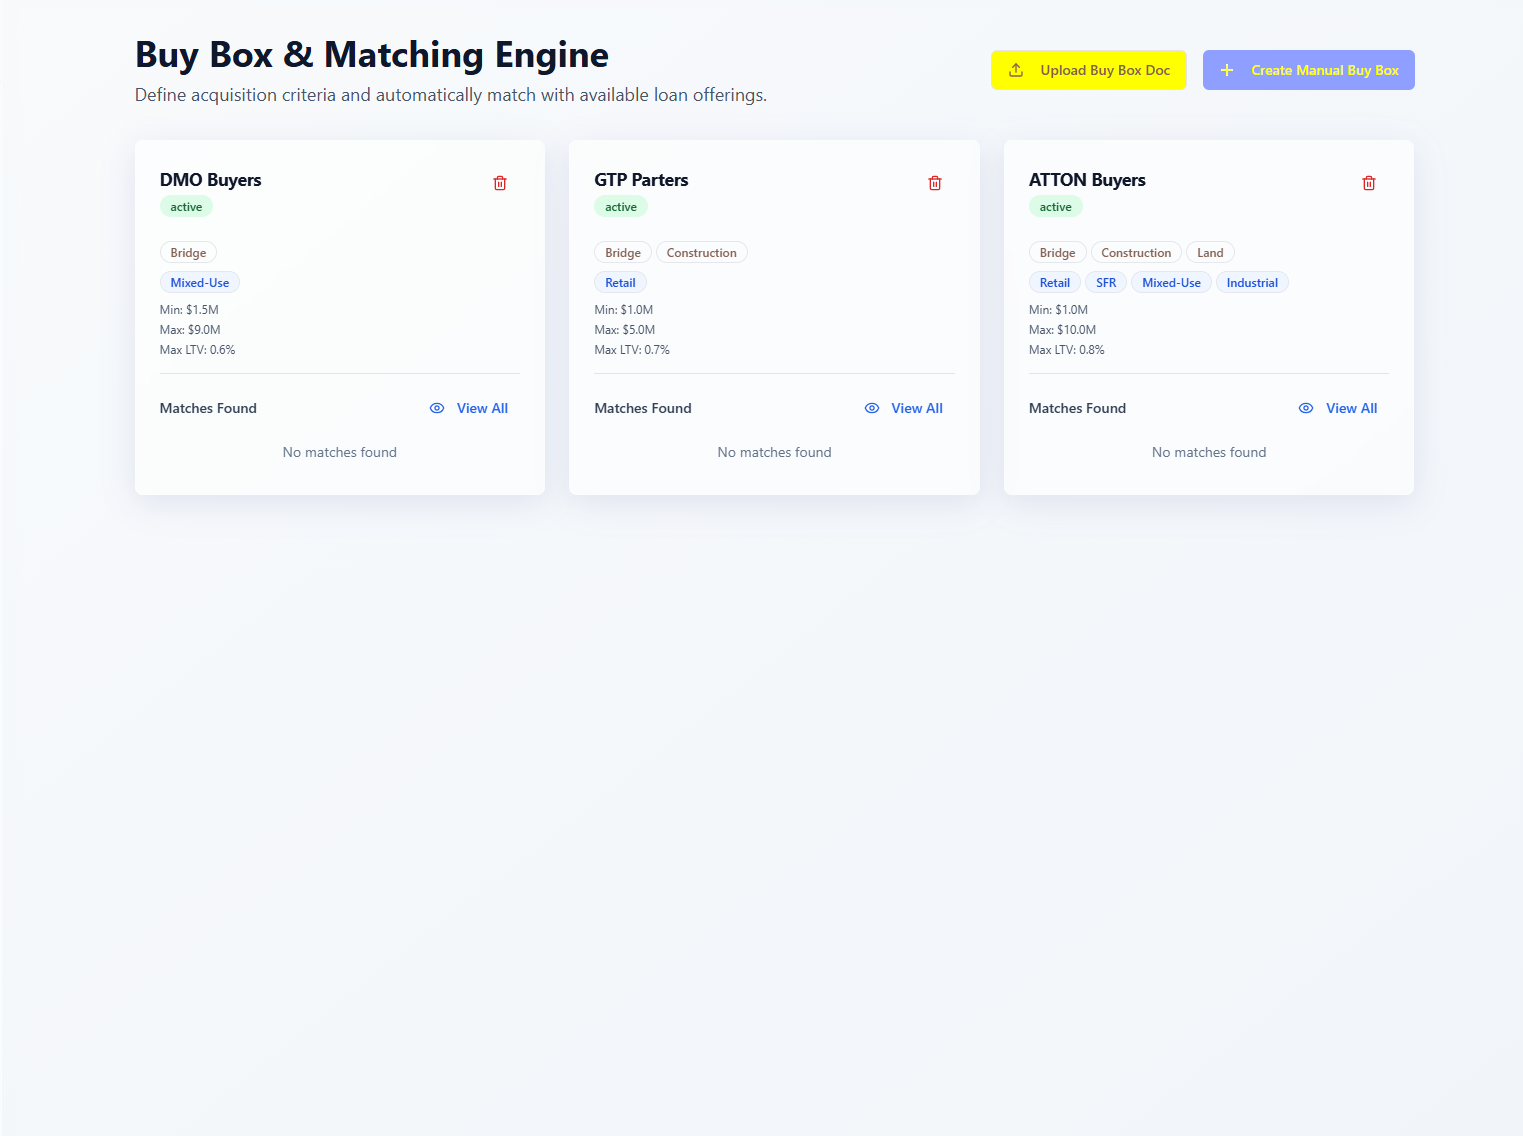Viewport: 1523px width, 1136px height.
Task: Click the Industrial tag in ATTON Buyers
Action: 1252,283
